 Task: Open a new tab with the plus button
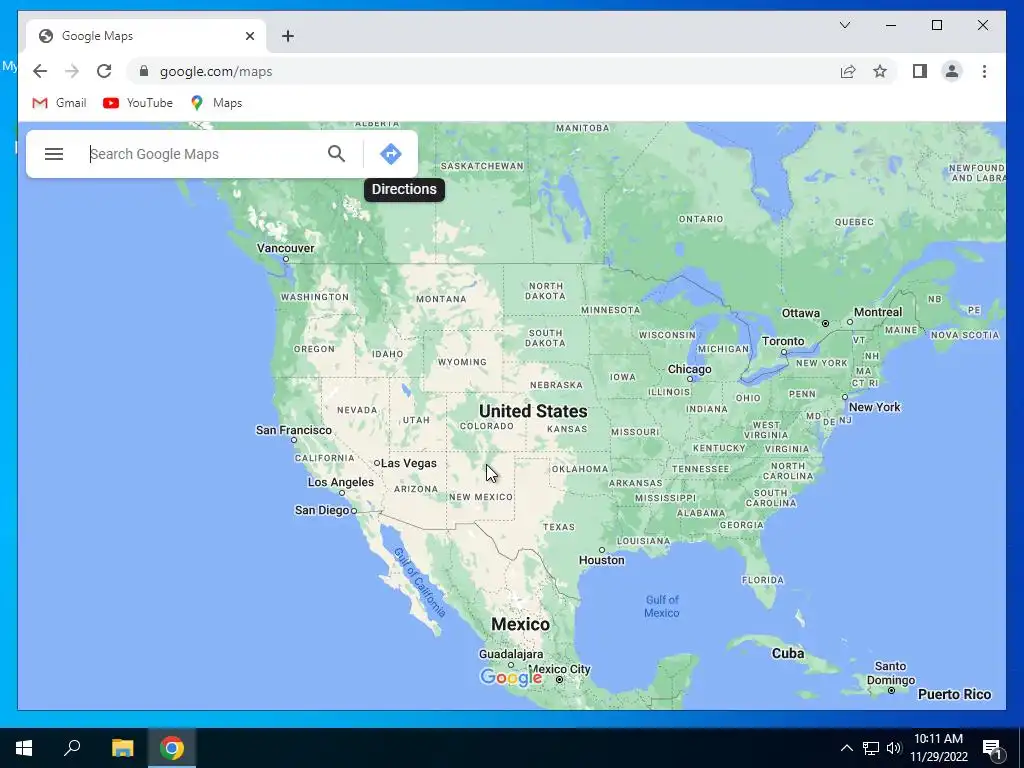[x=288, y=36]
